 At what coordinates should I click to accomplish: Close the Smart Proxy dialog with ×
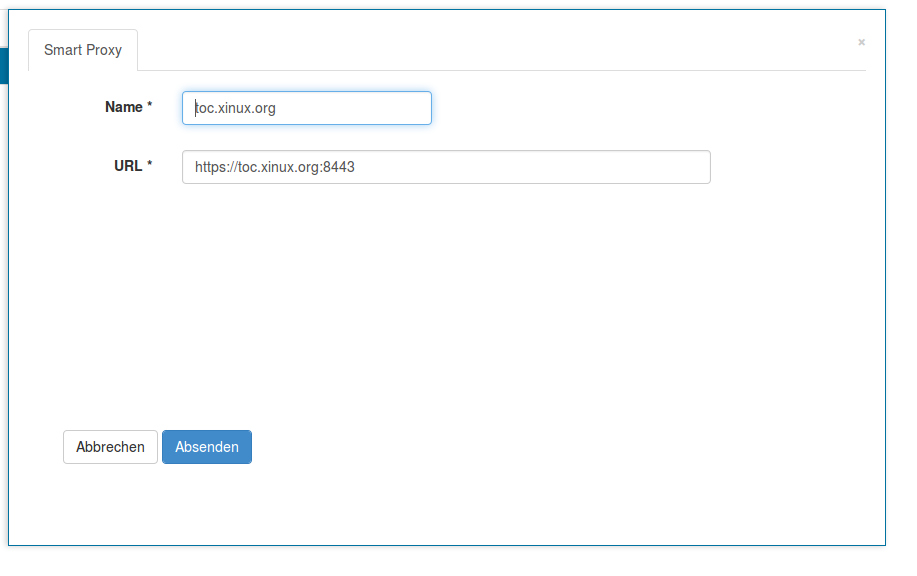pos(861,42)
